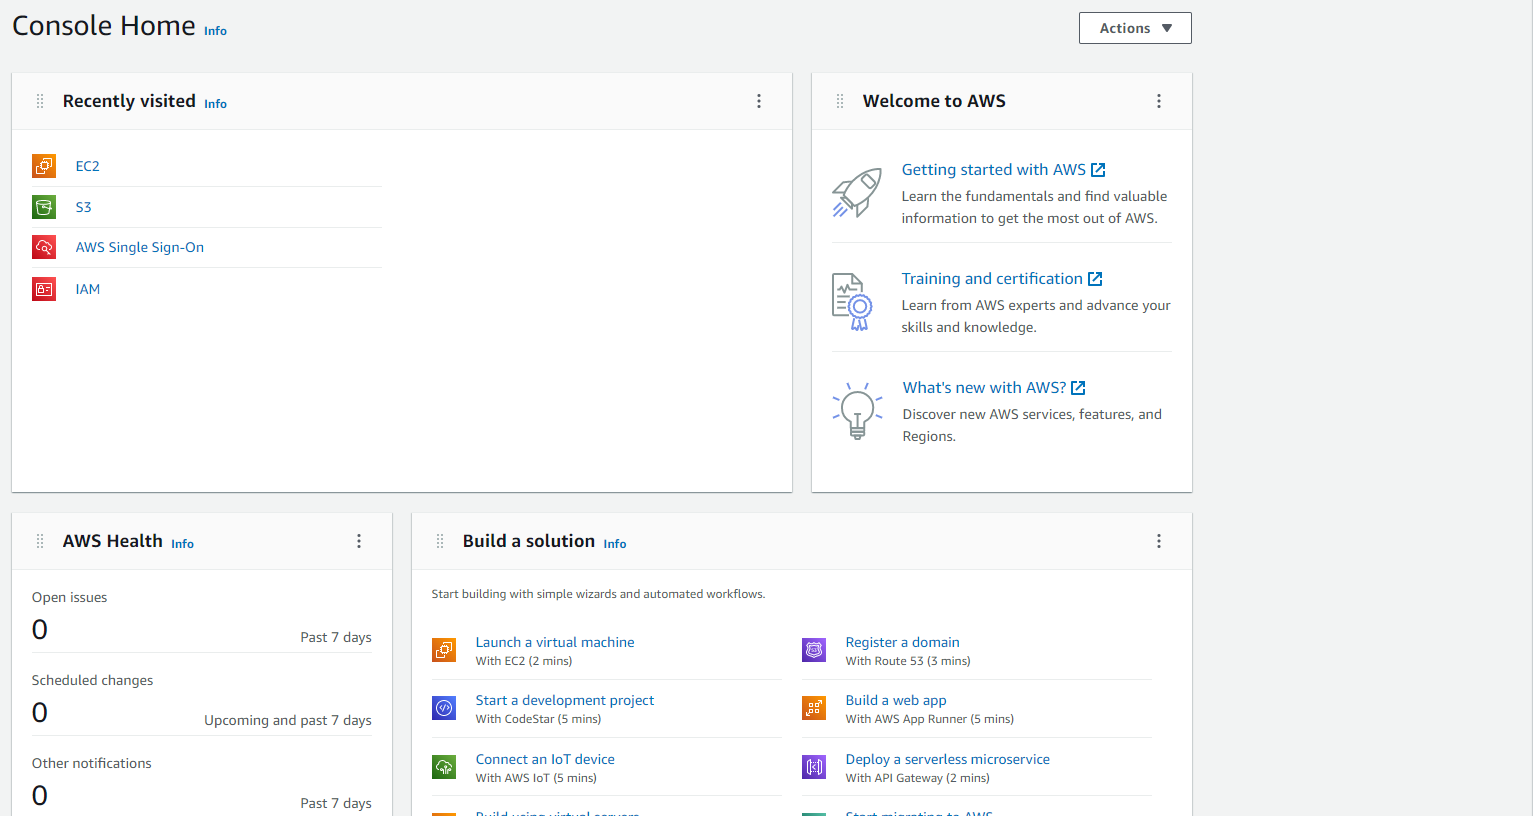This screenshot has height=816, width=1534.
Task: Open the Register a domain link
Action: 902,642
